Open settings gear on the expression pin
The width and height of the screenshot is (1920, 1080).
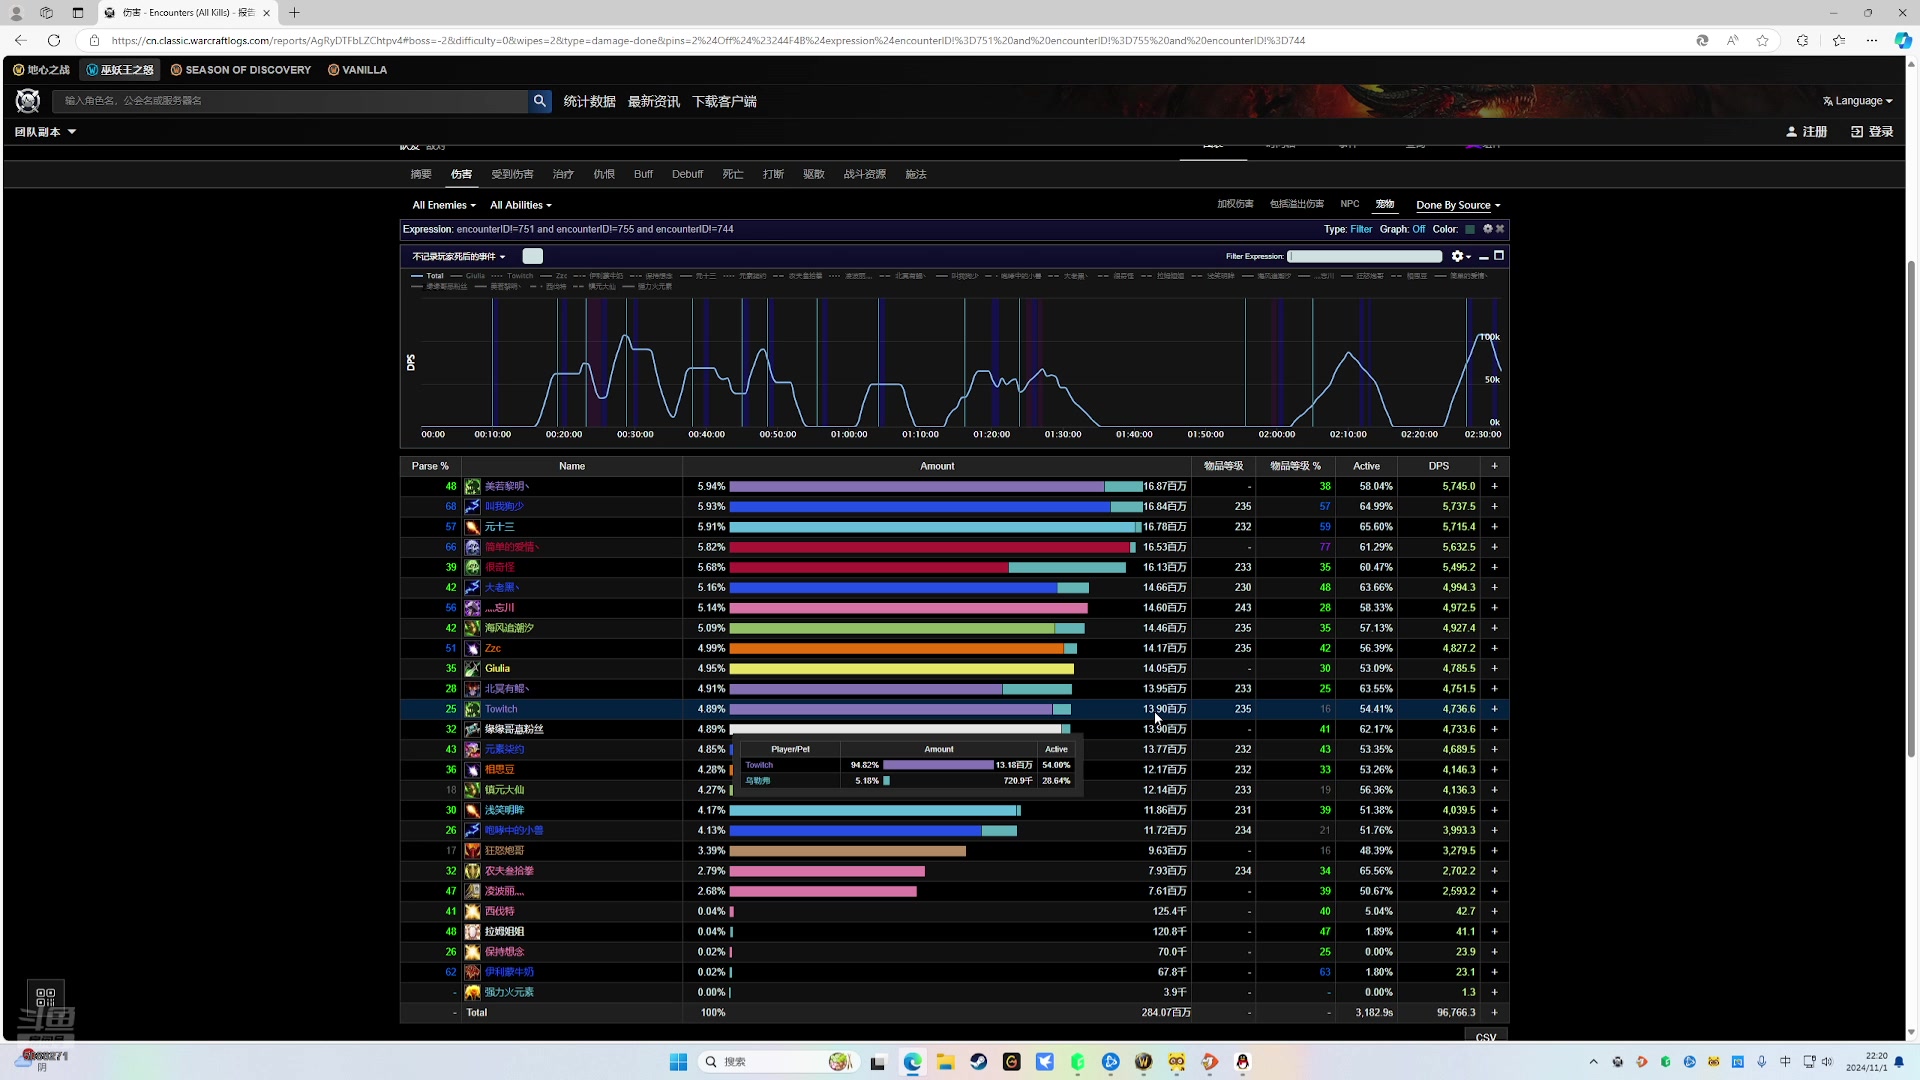1487,229
